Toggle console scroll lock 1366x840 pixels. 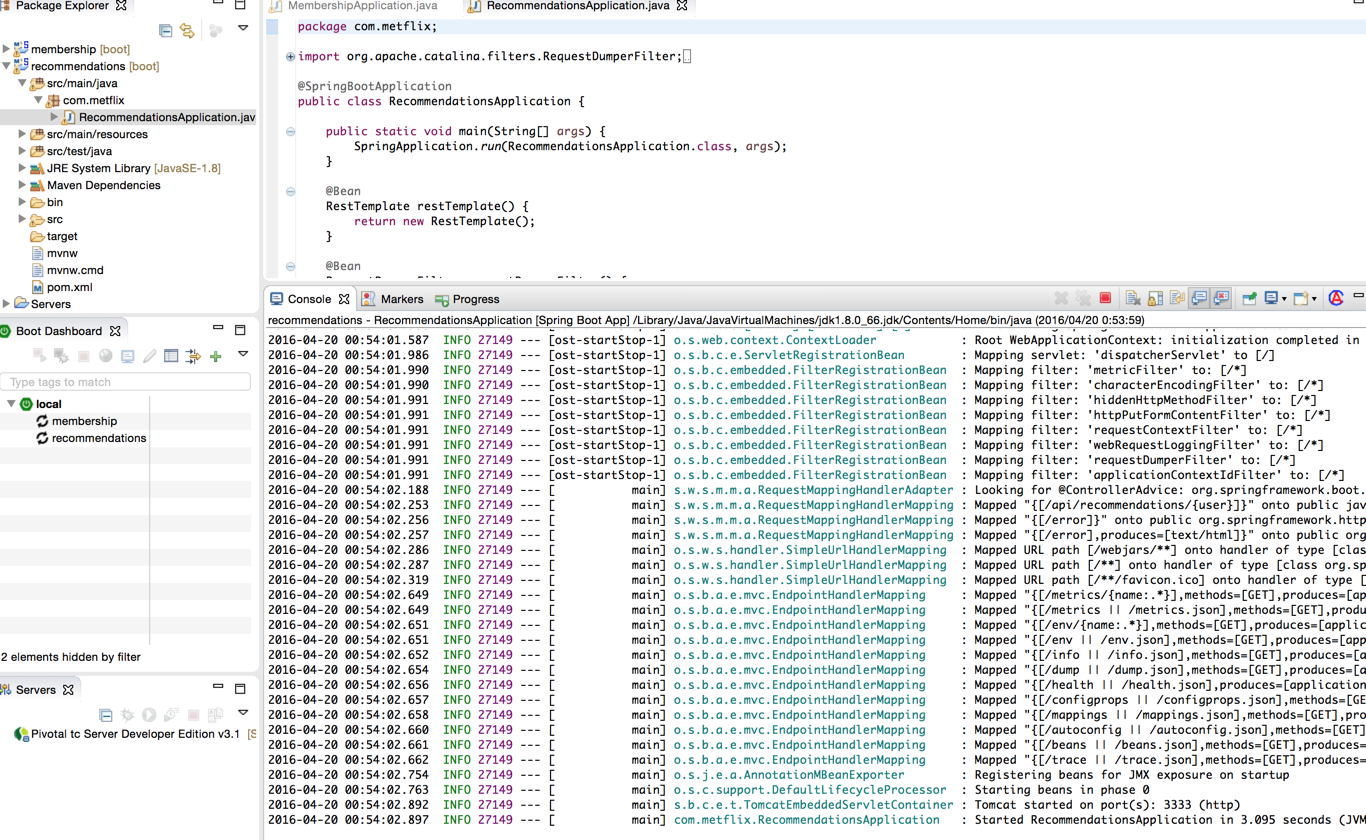[x=1155, y=299]
